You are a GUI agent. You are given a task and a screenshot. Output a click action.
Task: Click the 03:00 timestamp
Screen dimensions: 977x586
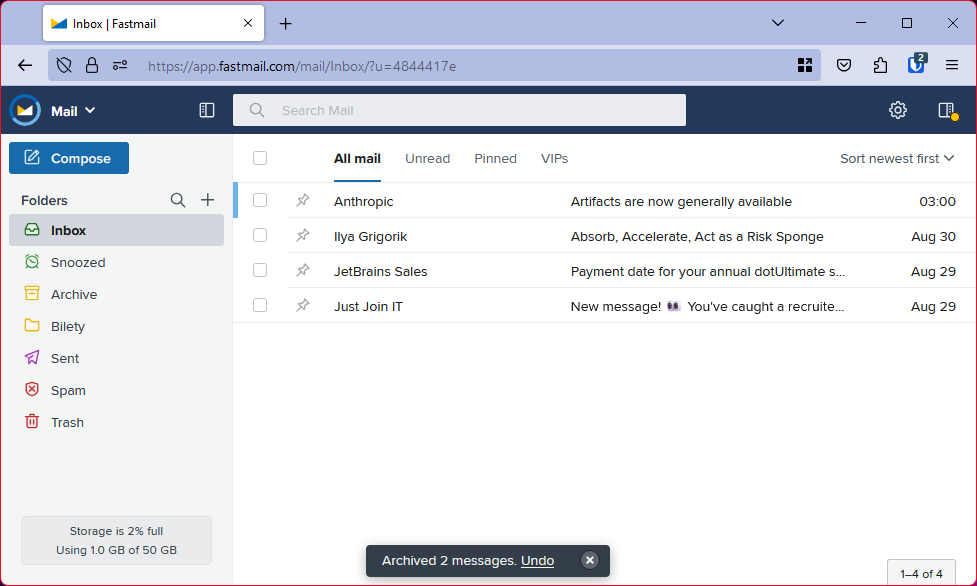937,201
